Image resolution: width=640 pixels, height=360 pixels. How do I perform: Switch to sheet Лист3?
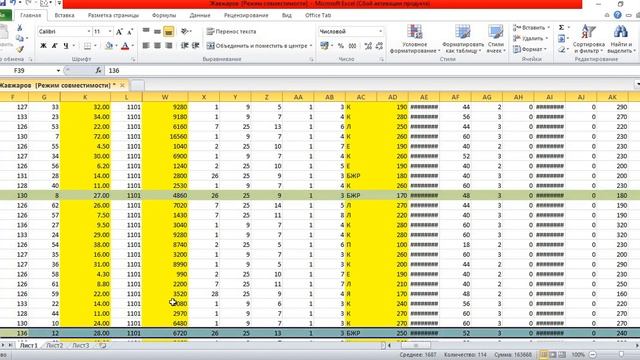[80, 346]
